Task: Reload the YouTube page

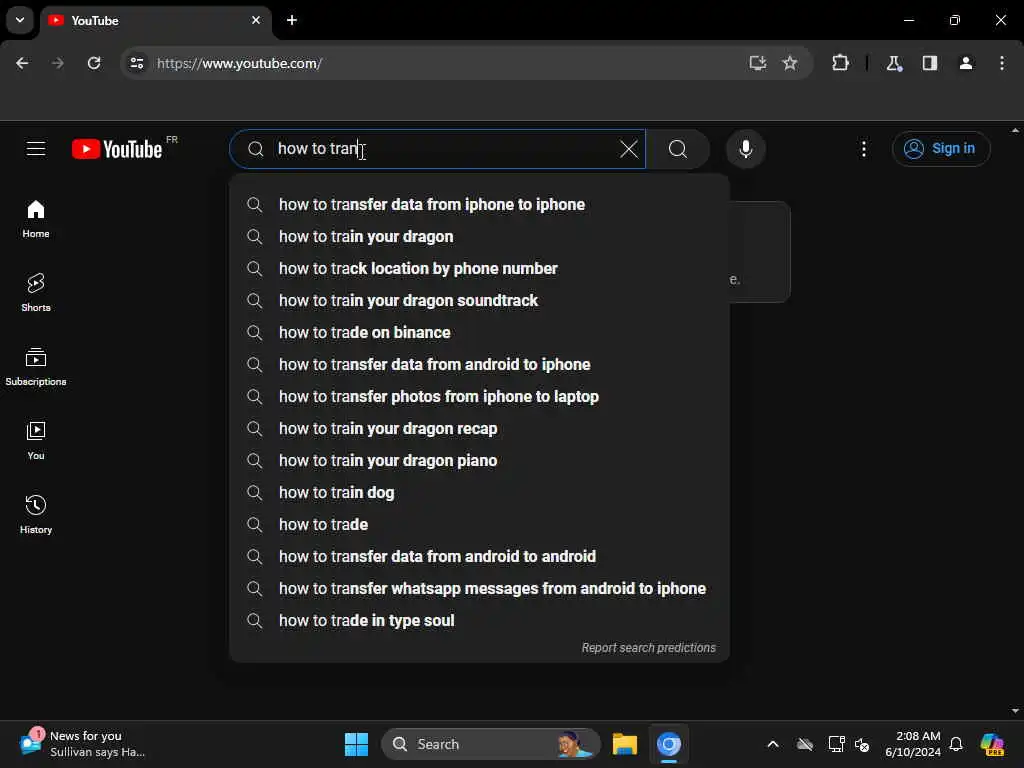Action: point(94,63)
